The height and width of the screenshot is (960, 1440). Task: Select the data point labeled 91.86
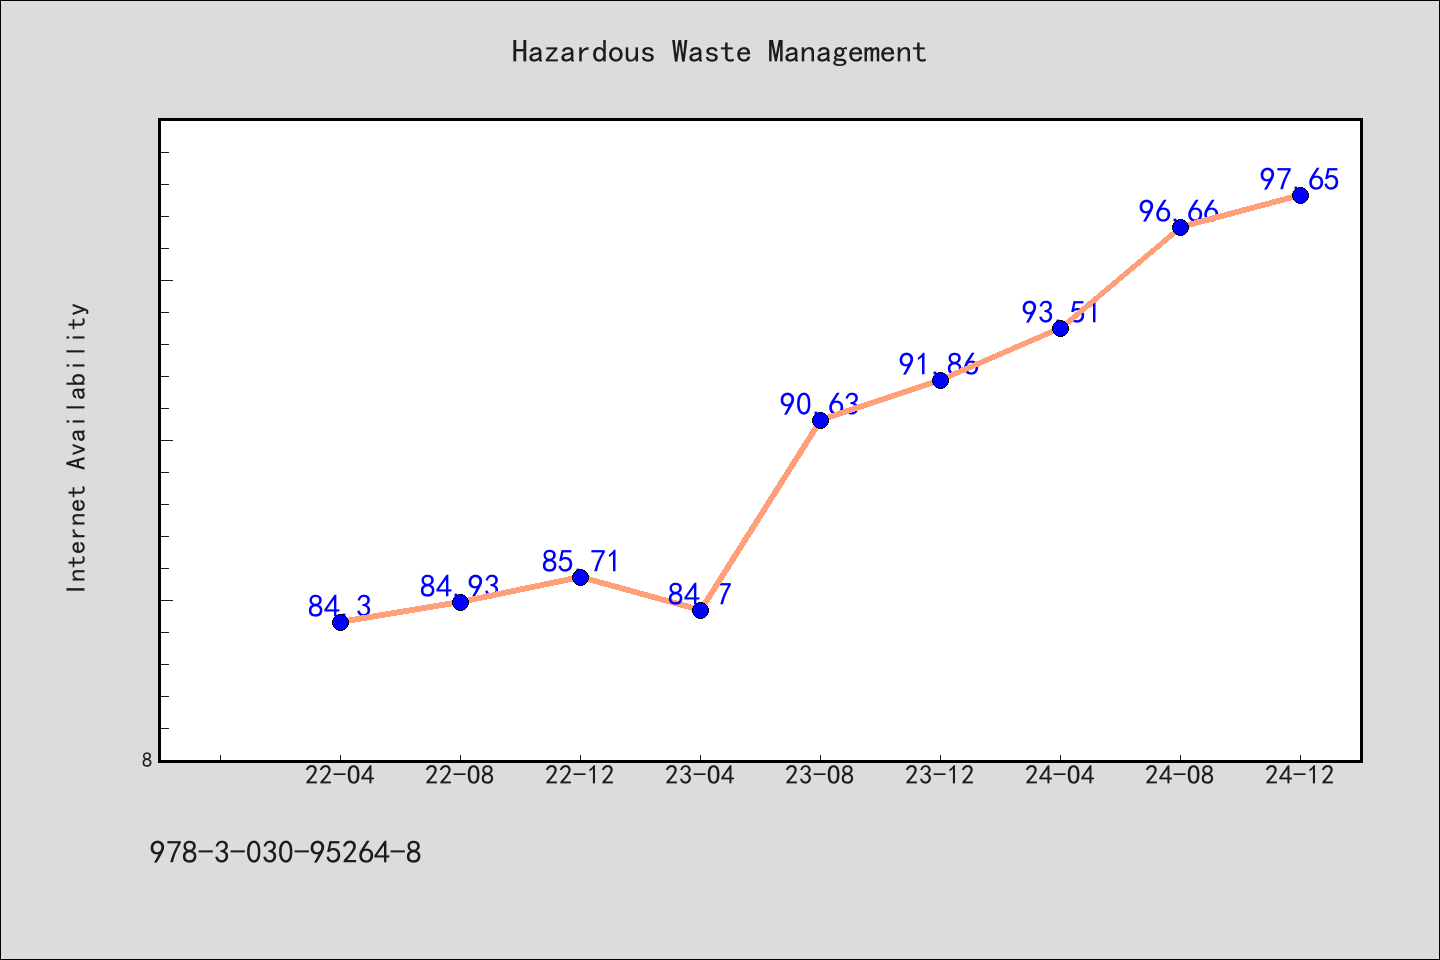point(940,380)
